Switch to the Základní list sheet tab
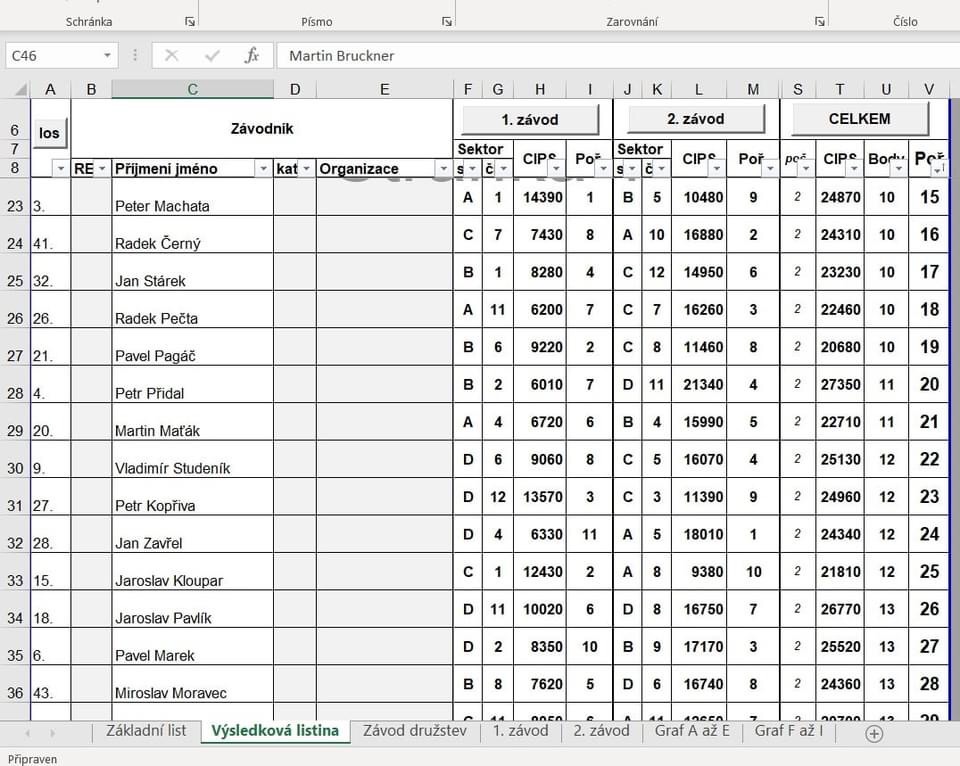Image resolution: width=960 pixels, height=766 pixels. point(146,730)
